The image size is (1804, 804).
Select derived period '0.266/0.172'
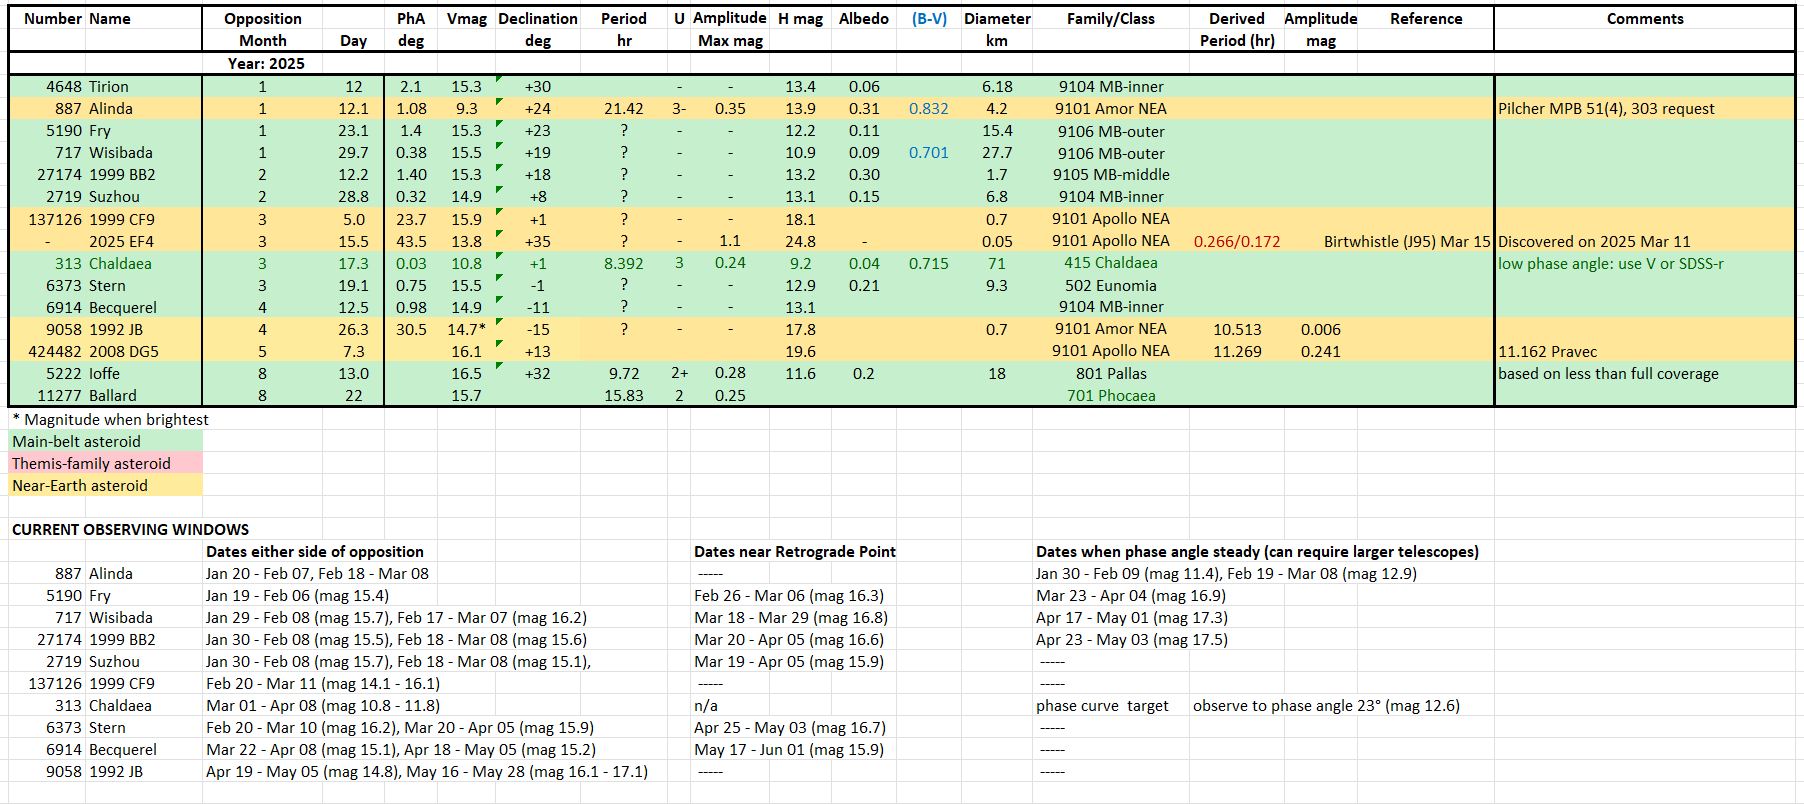tap(1237, 241)
